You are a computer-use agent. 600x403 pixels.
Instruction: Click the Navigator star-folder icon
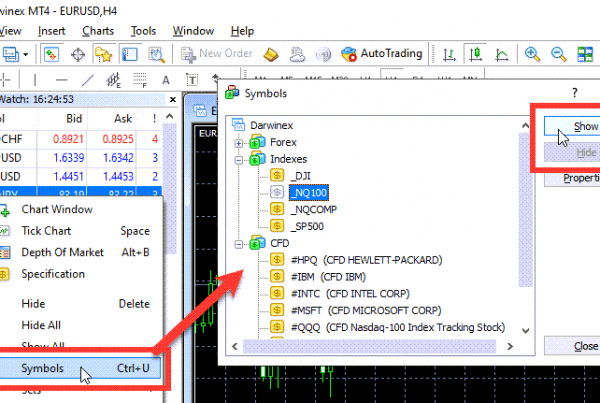[x=103, y=55]
